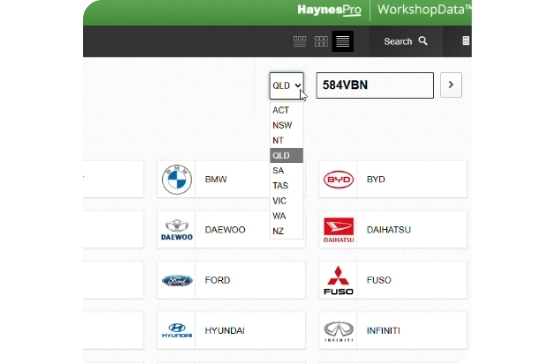Click the HaynesPro logo

coord(329,10)
